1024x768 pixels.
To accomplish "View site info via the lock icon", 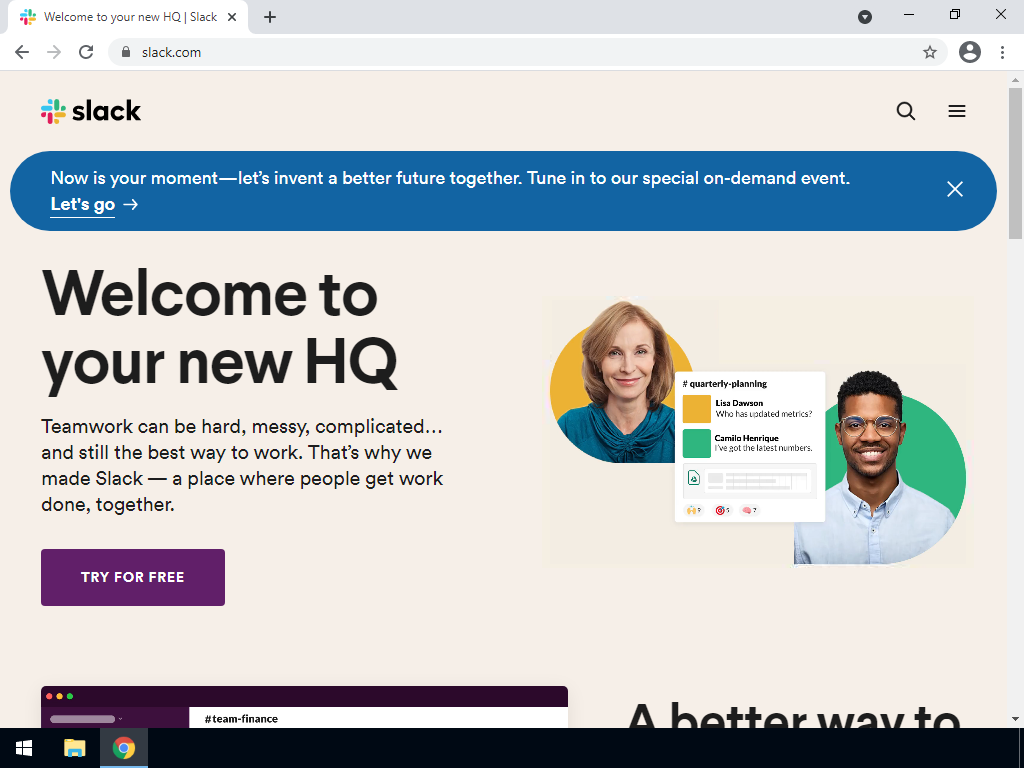I will tap(126, 52).
